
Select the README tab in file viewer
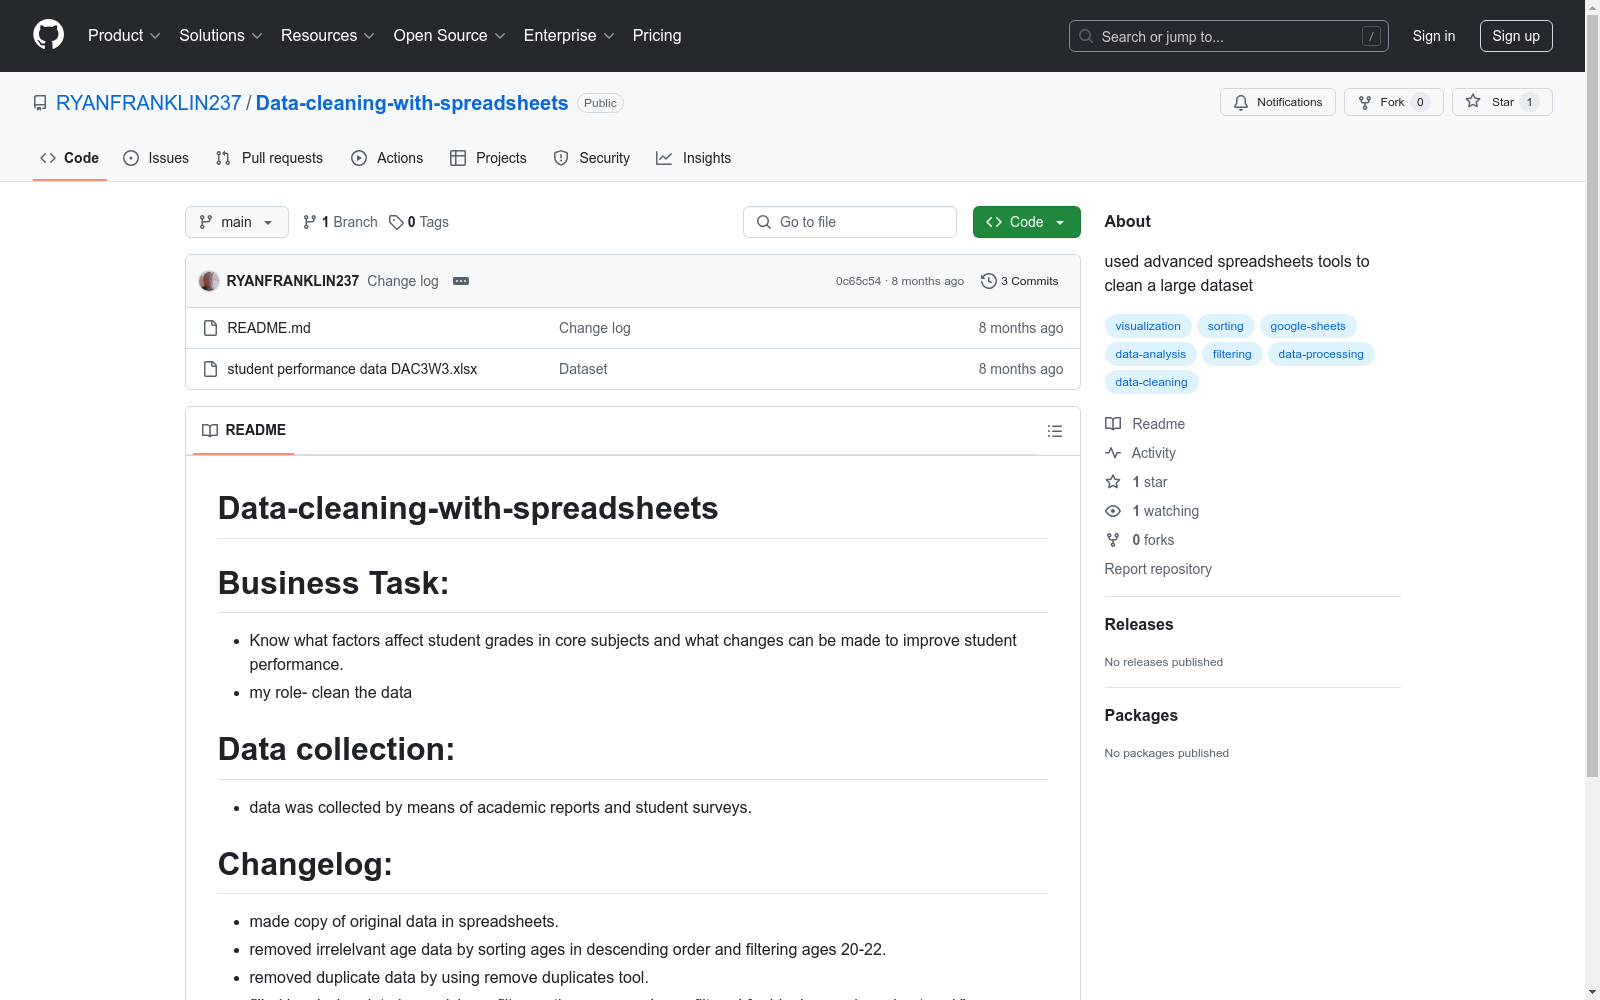click(x=244, y=430)
